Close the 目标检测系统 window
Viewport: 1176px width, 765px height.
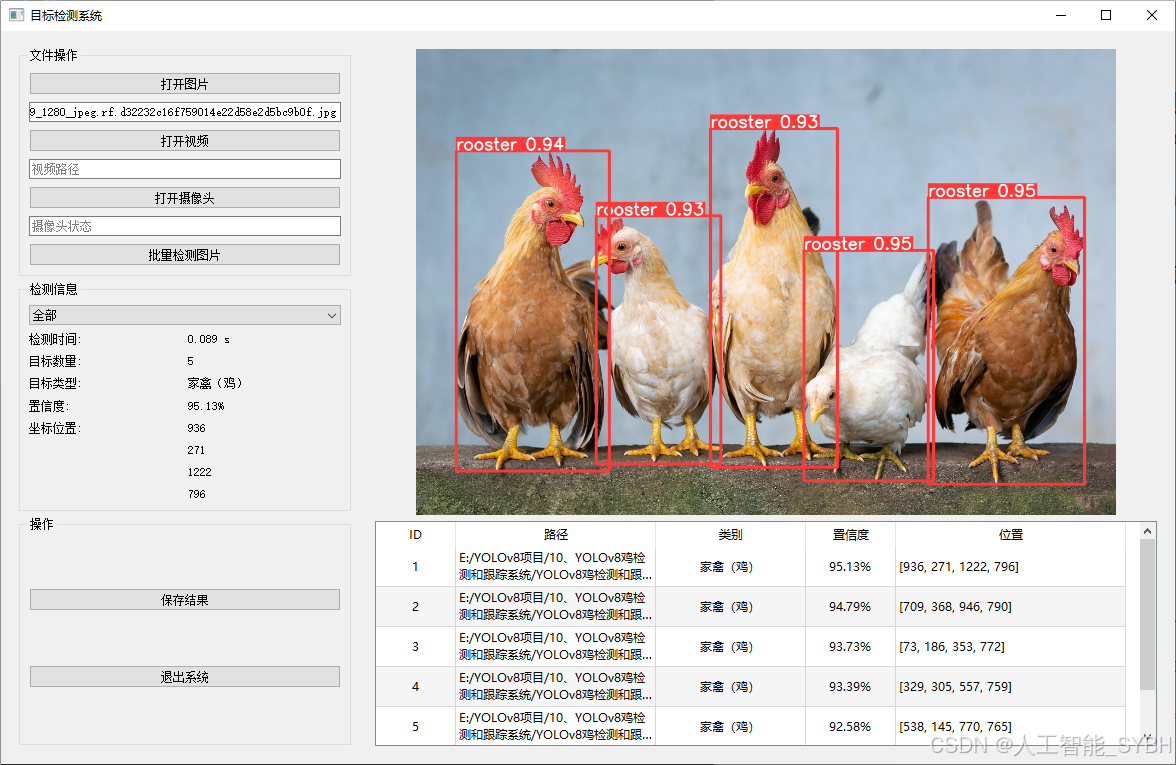[1152, 15]
